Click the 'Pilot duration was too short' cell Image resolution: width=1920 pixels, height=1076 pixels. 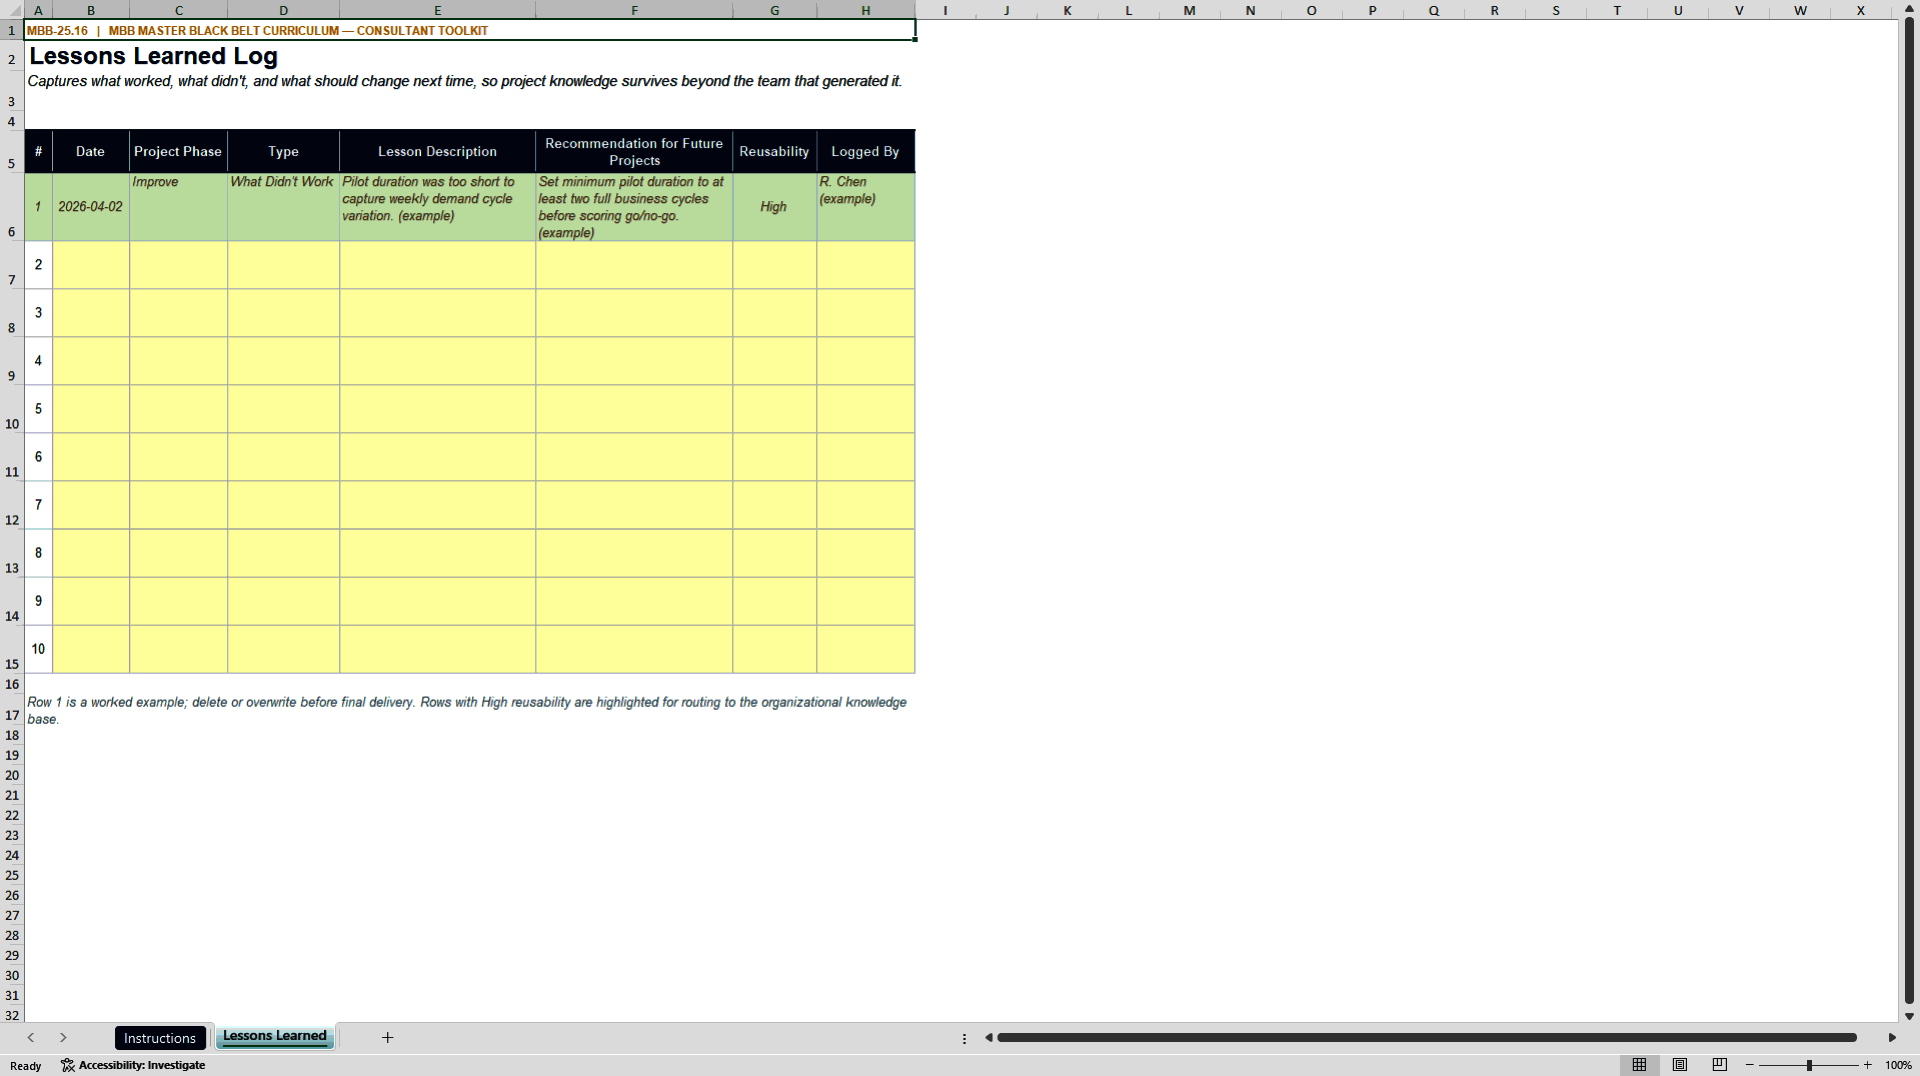point(437,207)
